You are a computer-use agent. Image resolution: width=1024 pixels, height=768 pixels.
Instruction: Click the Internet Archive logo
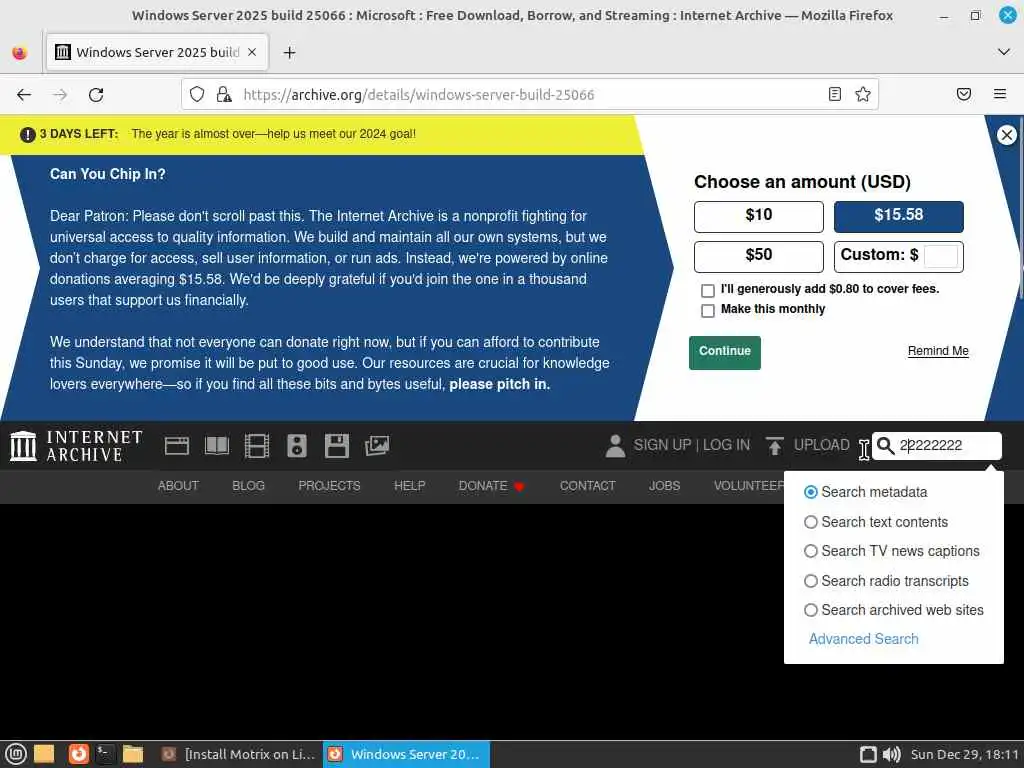76,446
